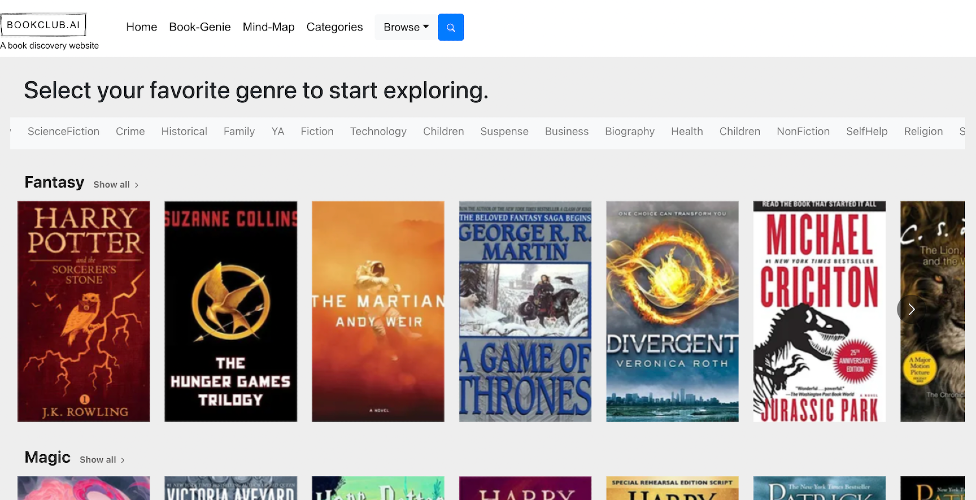976x500 pixels.
Task: Click the next arrow on Fantasy carousel
Action: [911, 309]
